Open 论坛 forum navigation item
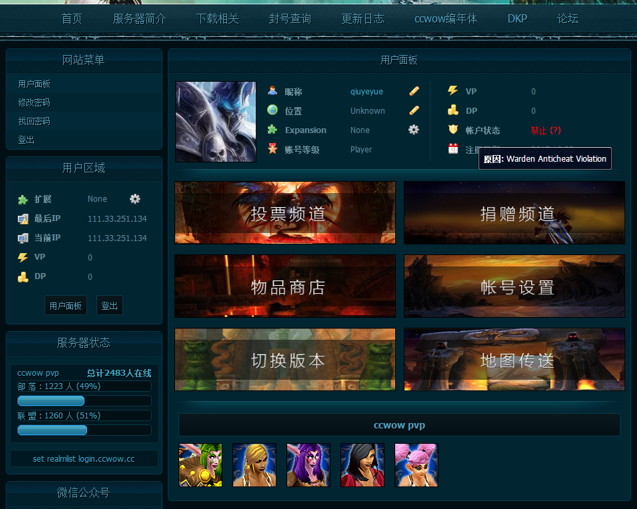This screenshot has width=637, height=509. [x=568, y=19]
